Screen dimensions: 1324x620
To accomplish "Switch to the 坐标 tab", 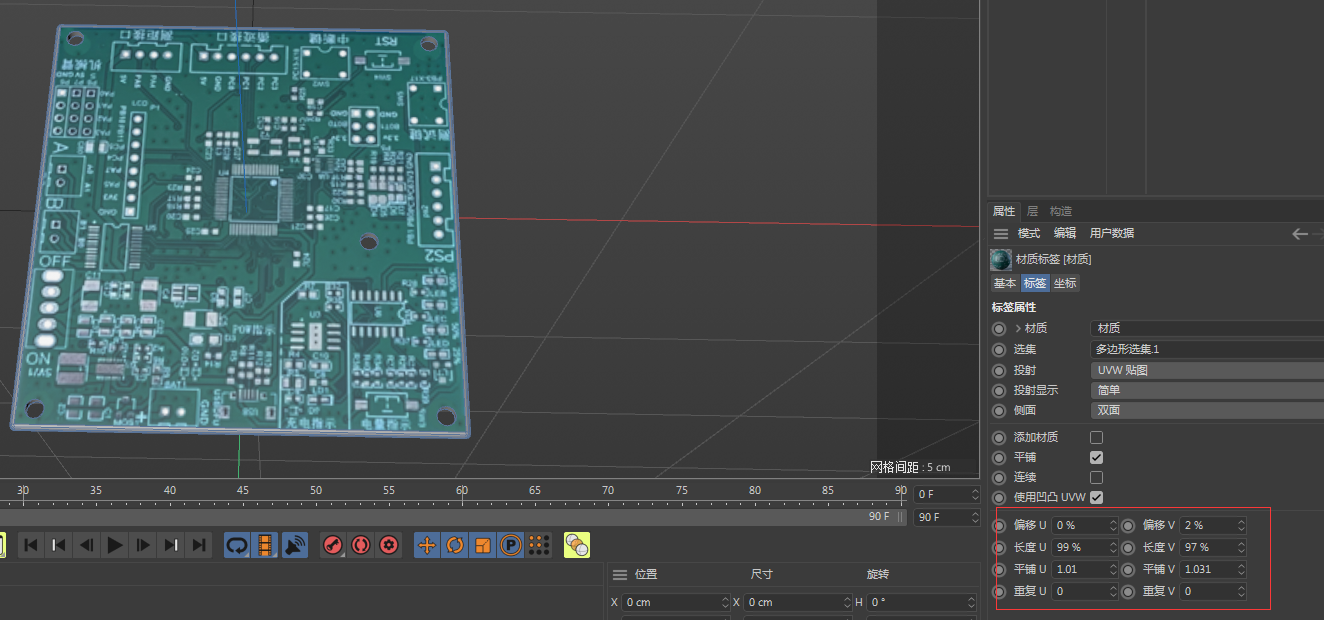I will click(x=1064, y=283).
